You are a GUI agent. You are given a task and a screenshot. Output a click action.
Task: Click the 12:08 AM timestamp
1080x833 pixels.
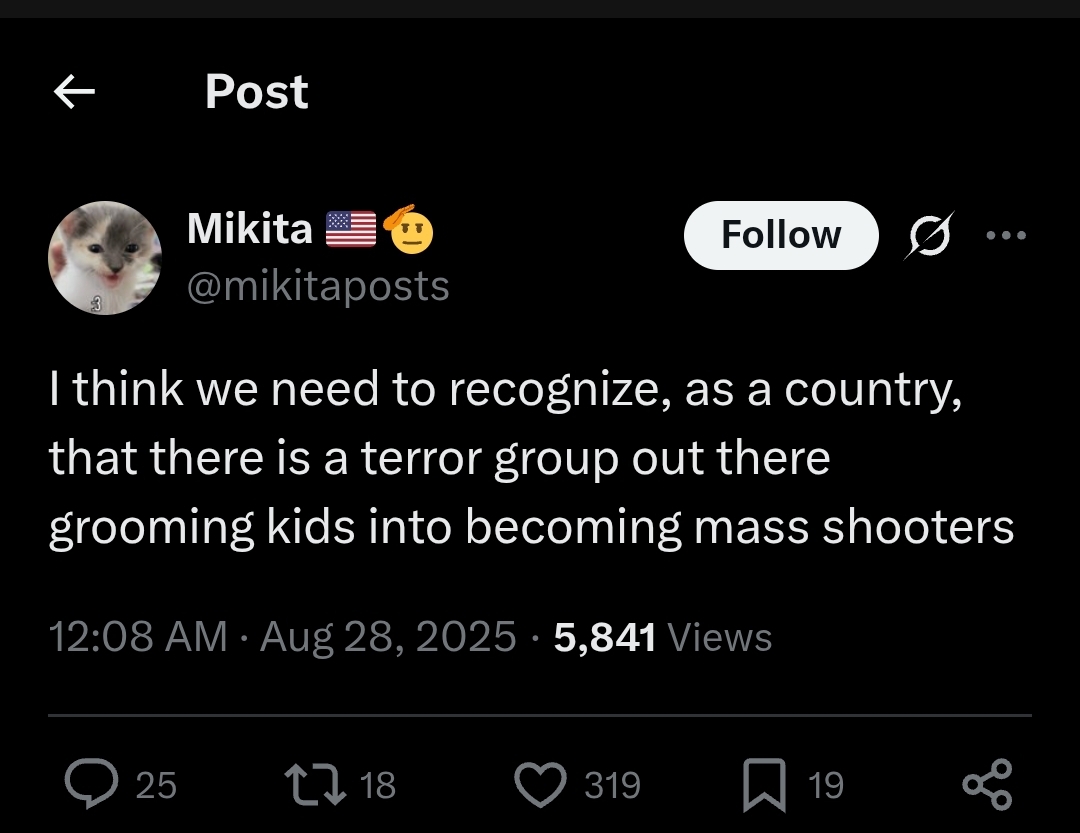click(x=138, y=637)
